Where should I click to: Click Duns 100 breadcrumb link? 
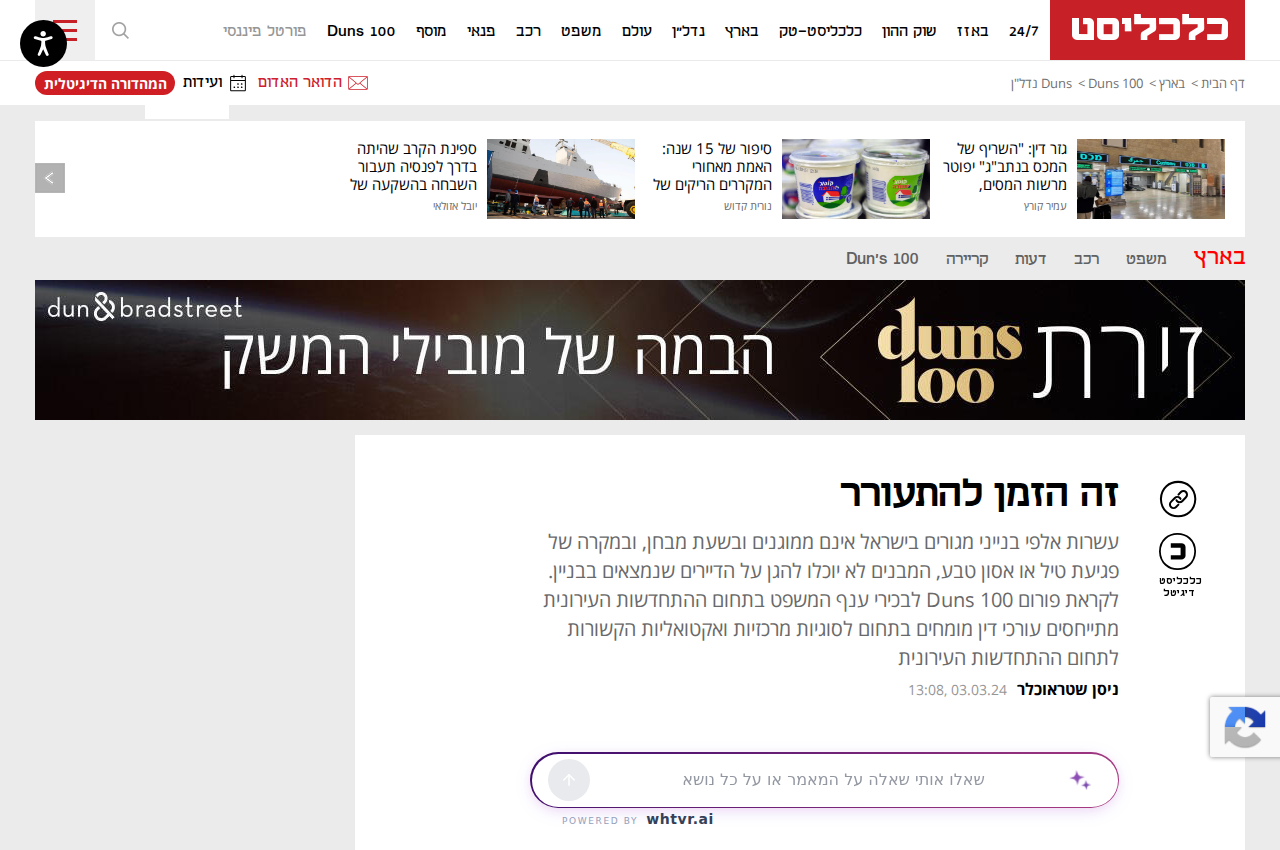pos(1115,83)
